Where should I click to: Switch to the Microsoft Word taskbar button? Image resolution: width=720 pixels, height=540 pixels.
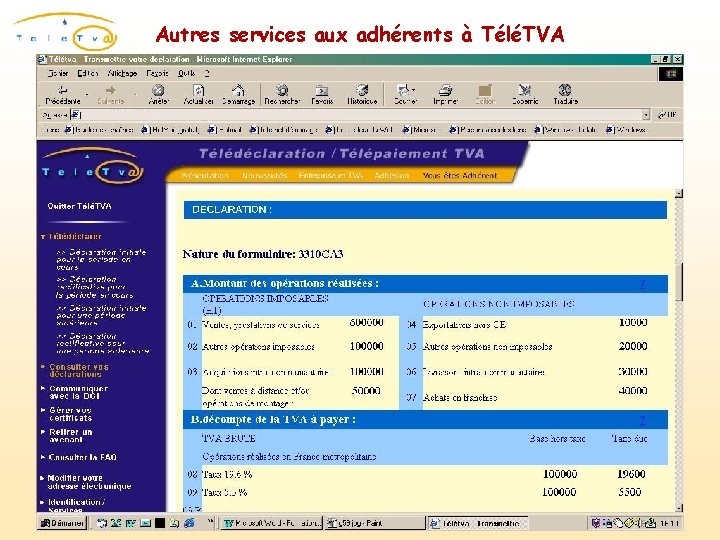(x=272, y=523)
